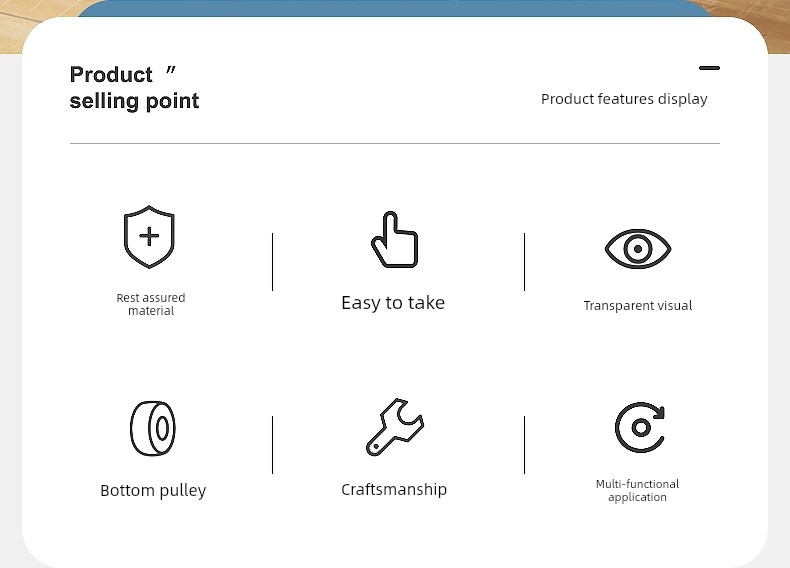790x568 pixels.
Task: Click the quotation mark next to Product
Action: click(171, 70)
